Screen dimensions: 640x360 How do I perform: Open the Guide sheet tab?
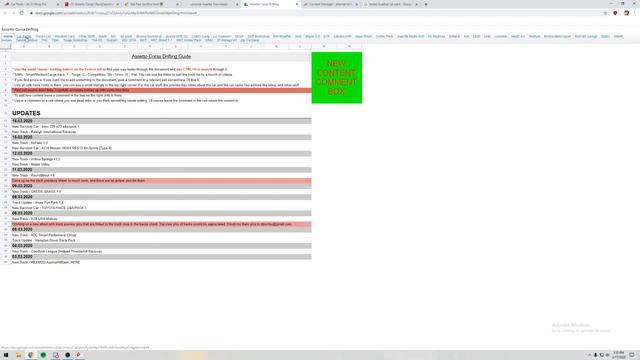point(102,36)
